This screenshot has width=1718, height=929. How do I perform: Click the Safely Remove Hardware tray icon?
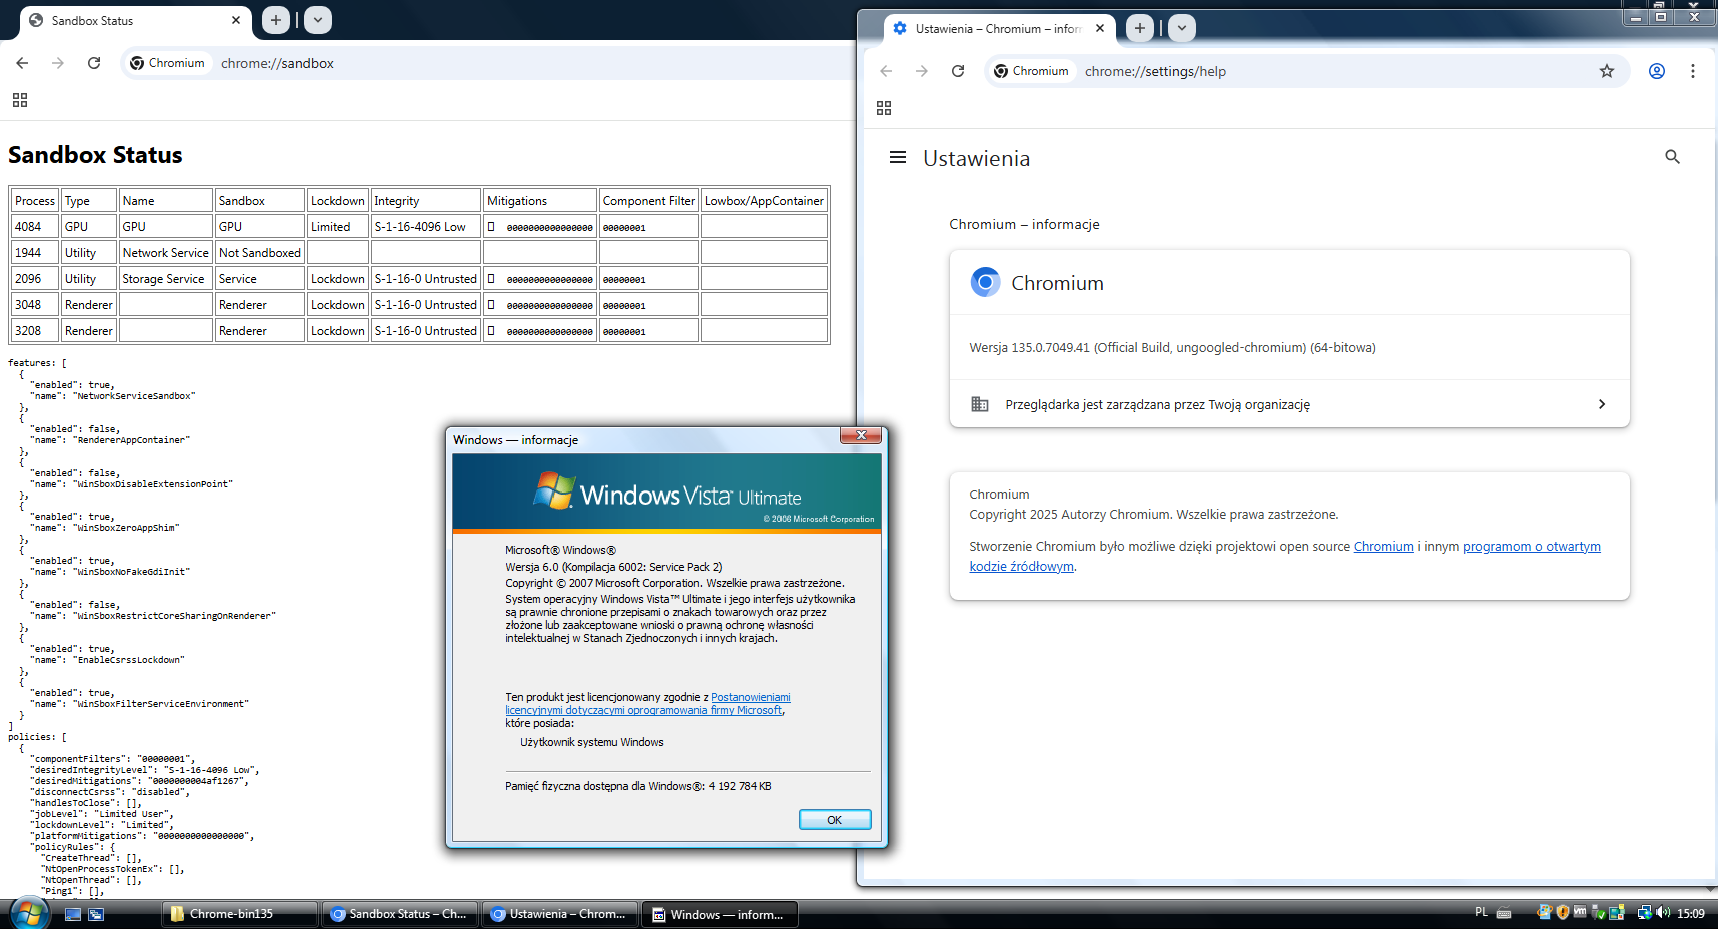(x=1598, y=912)
